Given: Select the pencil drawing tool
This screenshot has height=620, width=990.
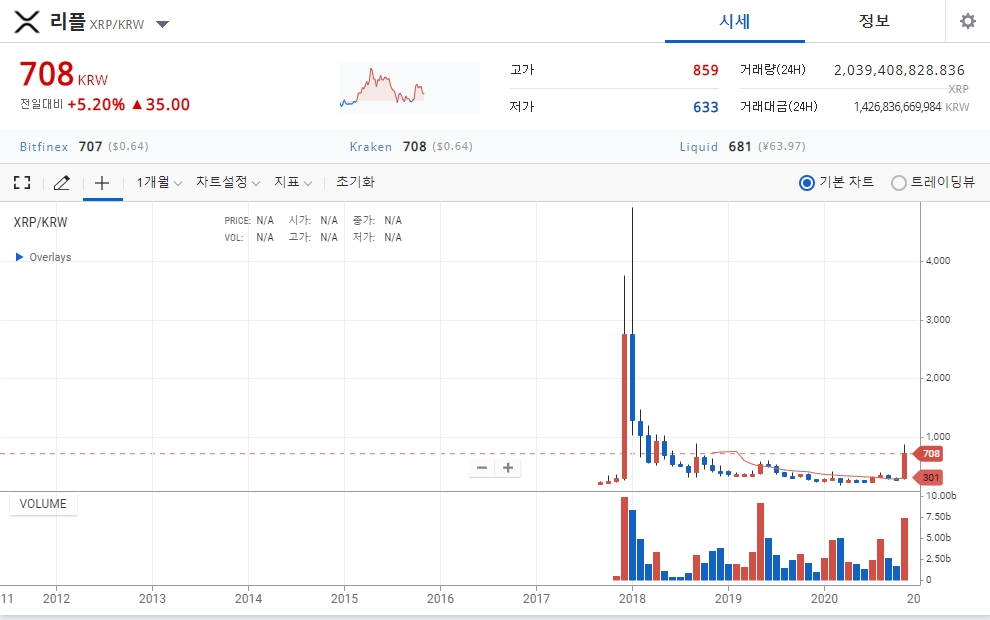Looking at the screenshot, I should coord(61,182).
